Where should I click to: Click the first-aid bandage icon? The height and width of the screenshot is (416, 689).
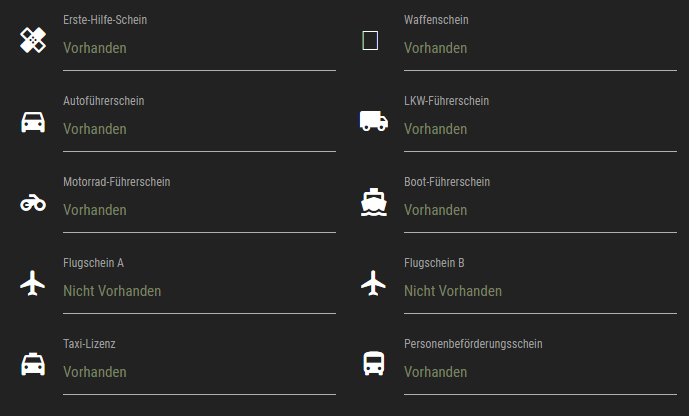click(x=33, y=41)
